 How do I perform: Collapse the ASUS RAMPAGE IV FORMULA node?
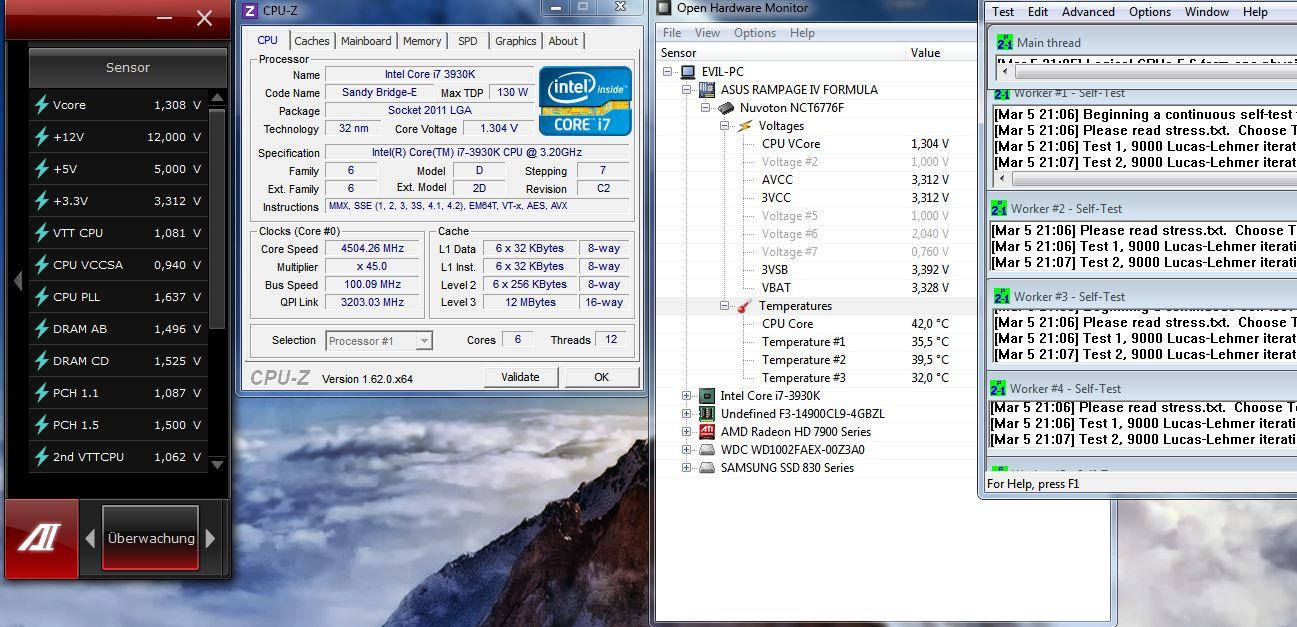point(687,90)
